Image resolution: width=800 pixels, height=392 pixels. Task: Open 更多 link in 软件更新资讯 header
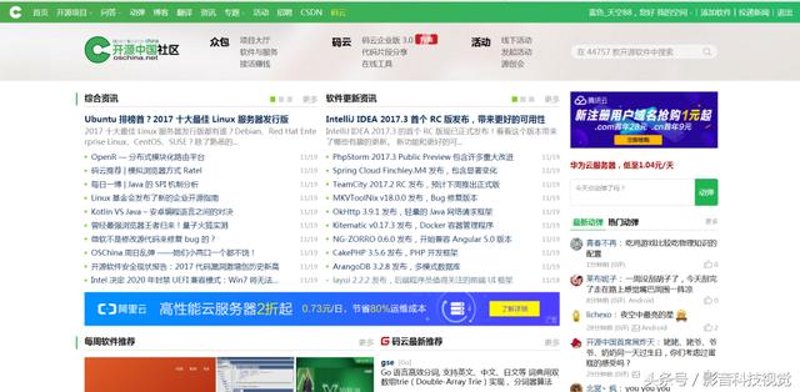pyautogui.click(x=552, y=99)
